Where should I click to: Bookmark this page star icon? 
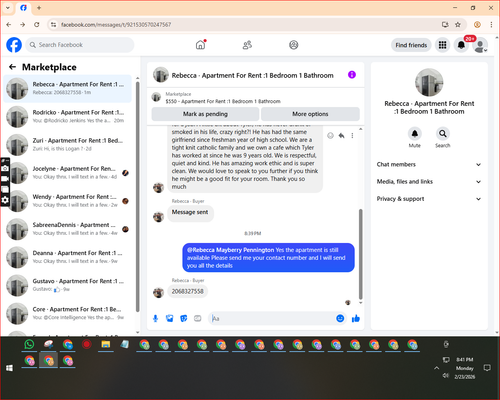click(458, 24)
